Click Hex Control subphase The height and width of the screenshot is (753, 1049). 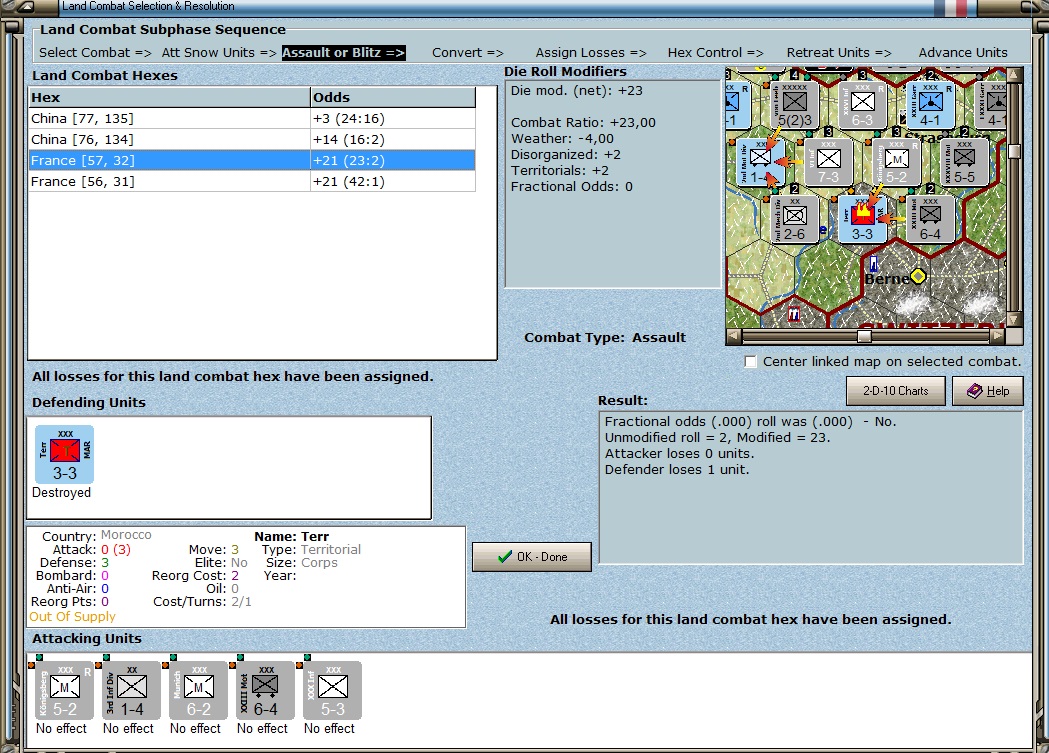[715, 52]
